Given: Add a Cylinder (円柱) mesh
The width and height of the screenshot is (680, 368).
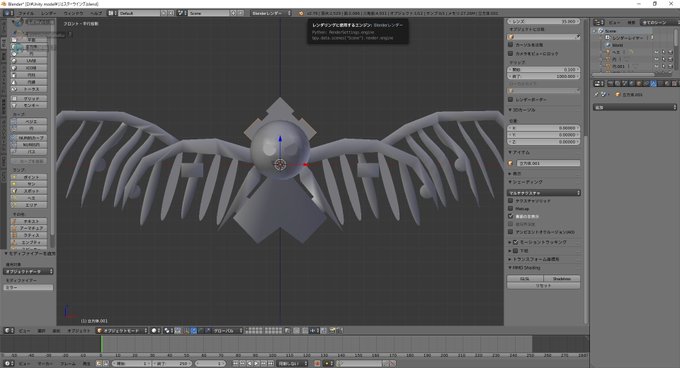Looking at the screenshot, I should point(29,75).
